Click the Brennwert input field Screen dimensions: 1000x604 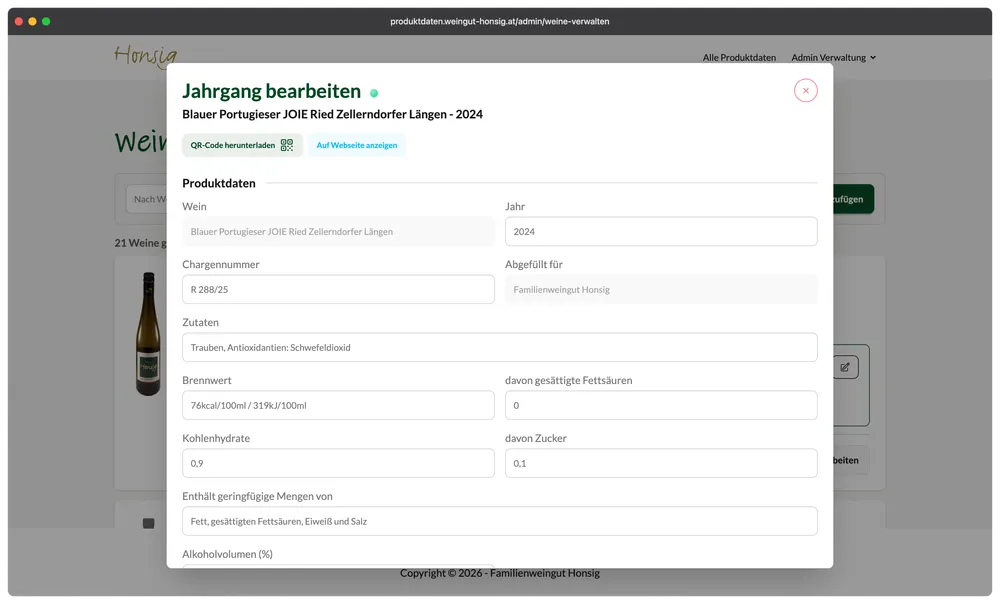pyautogui.click(x=338, y=406)
